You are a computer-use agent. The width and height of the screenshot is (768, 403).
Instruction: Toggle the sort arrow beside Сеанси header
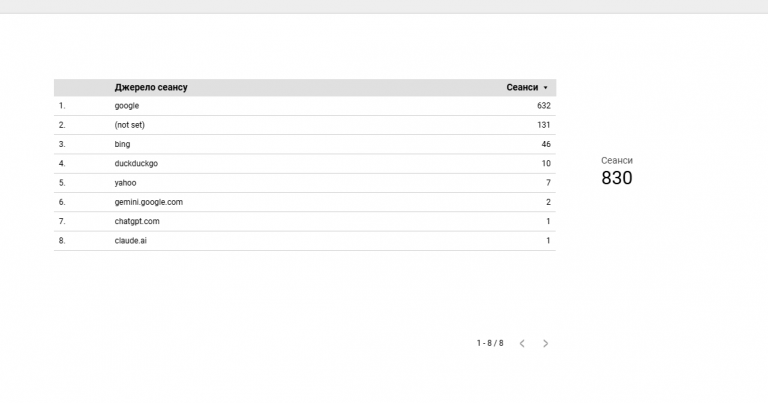pyautogui.click(x=545, y=88)
